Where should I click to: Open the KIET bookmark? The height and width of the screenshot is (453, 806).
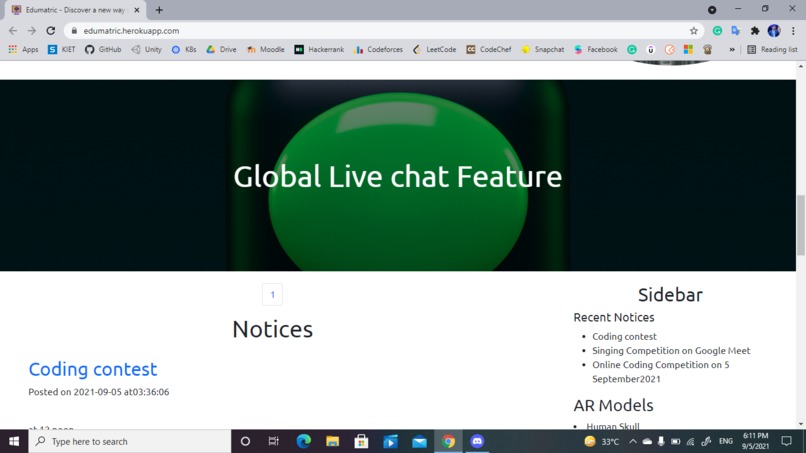[61, 49]
